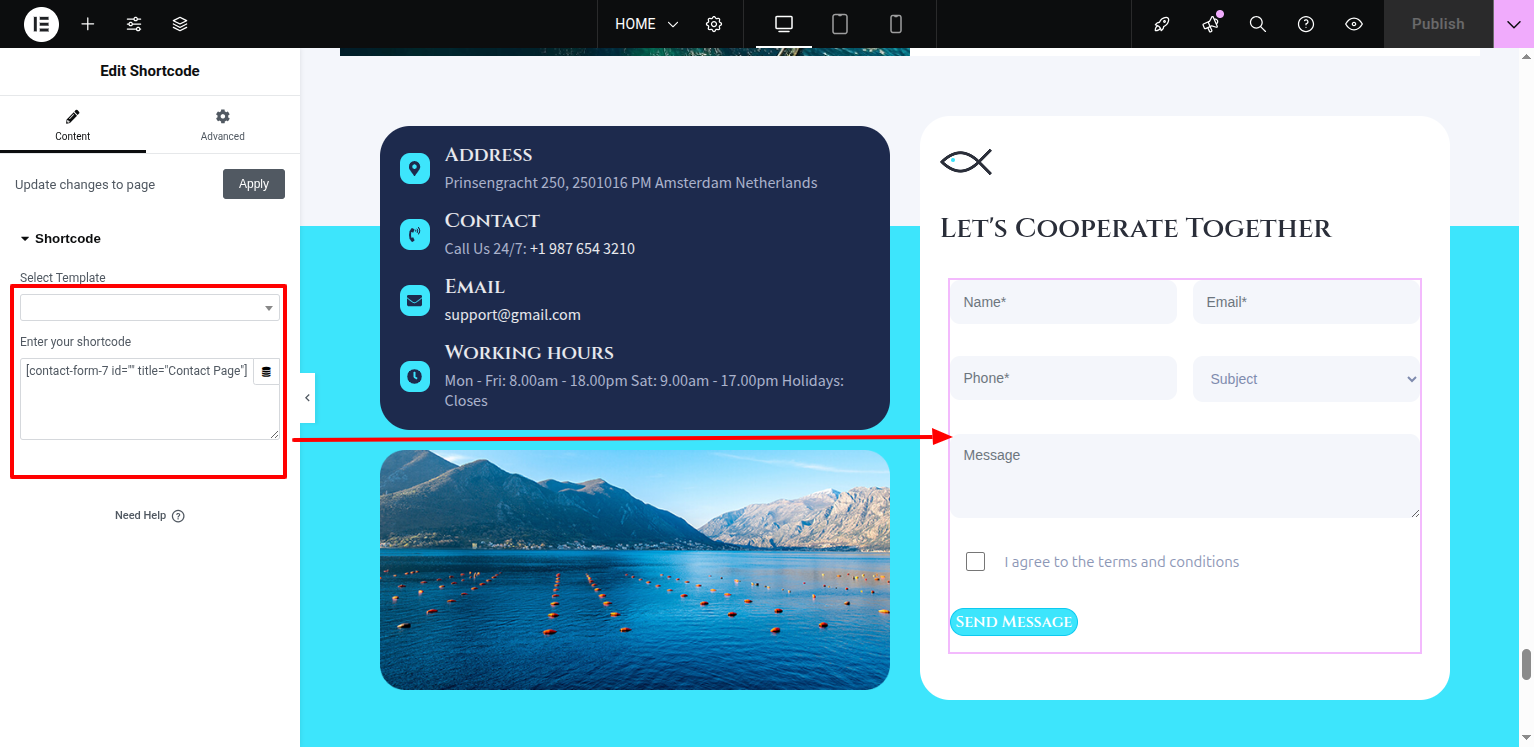The height and width of the screenshot is (747, 1534).
Task: Switch to the Advanced tab
Action: coord(222,125)
